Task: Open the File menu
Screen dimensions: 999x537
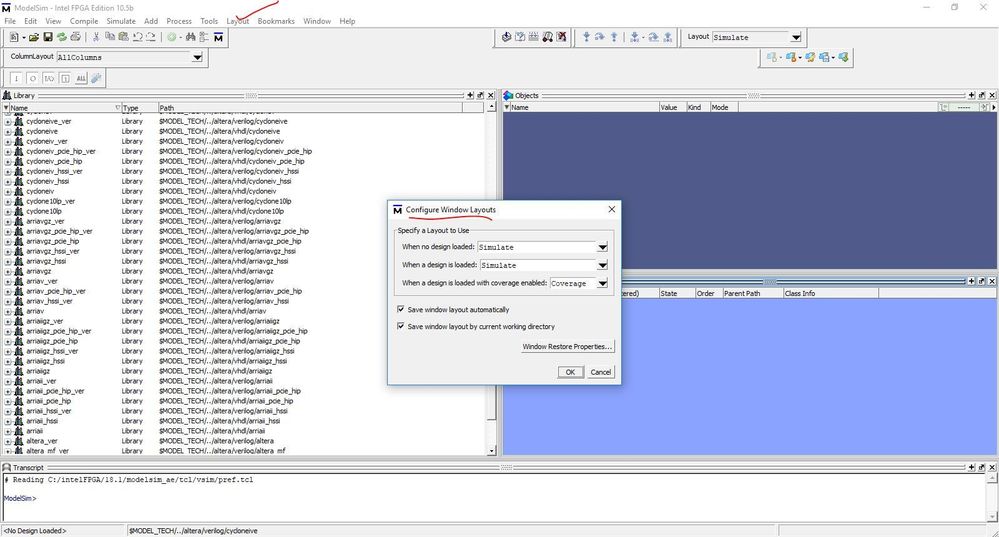Action: click(10, 21)
